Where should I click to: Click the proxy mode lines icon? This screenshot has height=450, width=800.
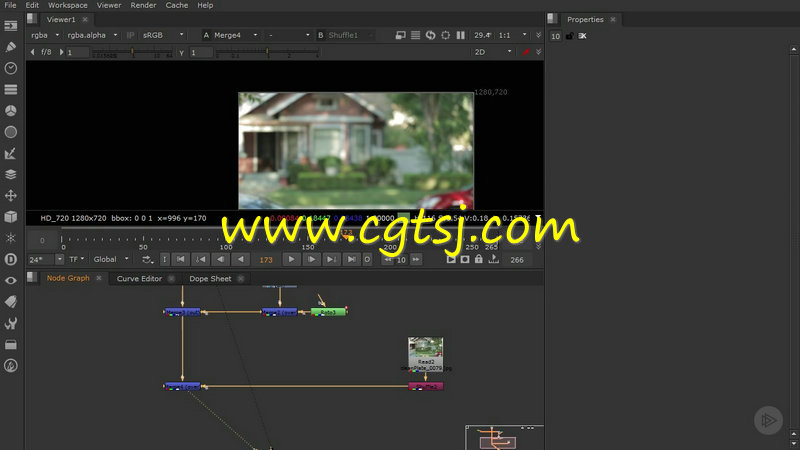click(x=416, y=35)
